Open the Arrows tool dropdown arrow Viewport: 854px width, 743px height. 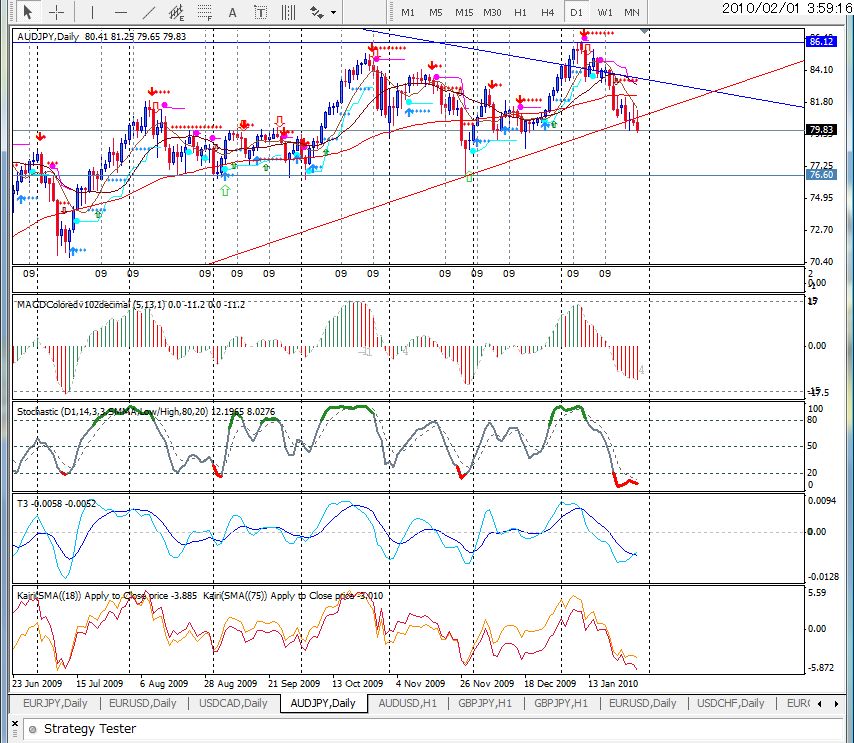(333, 12)
